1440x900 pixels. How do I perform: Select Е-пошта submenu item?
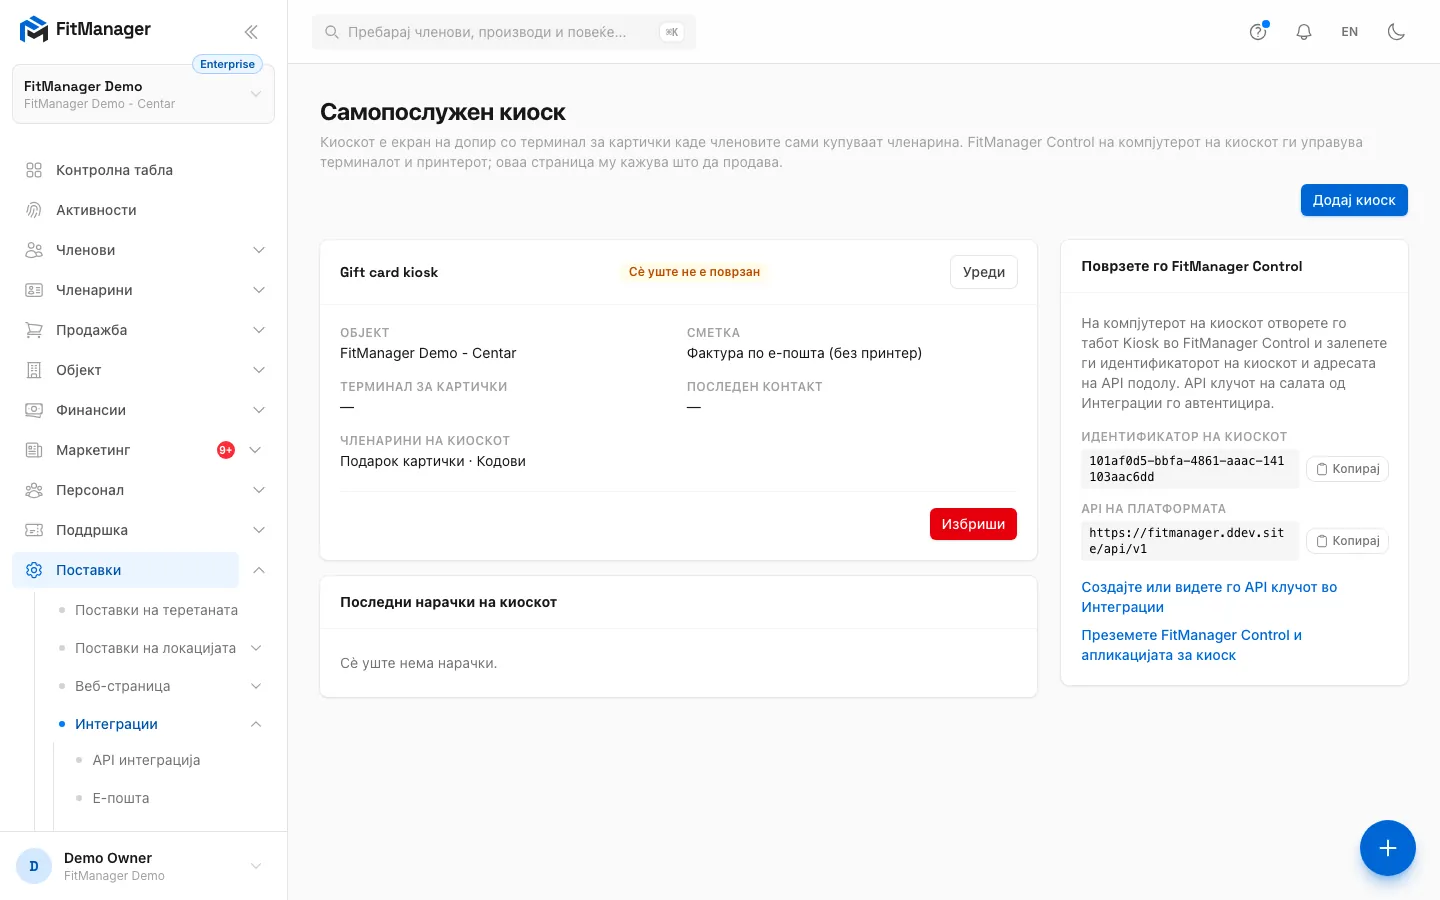(x=121, y=798)
